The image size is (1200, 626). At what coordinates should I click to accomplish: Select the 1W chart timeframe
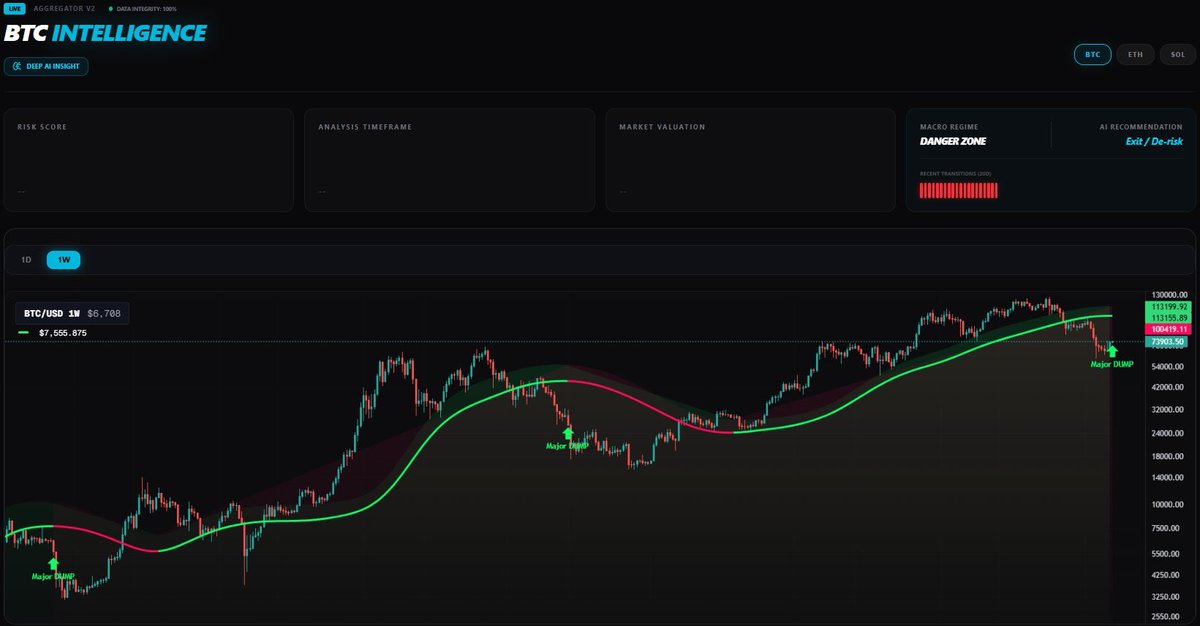pos(63,260)
